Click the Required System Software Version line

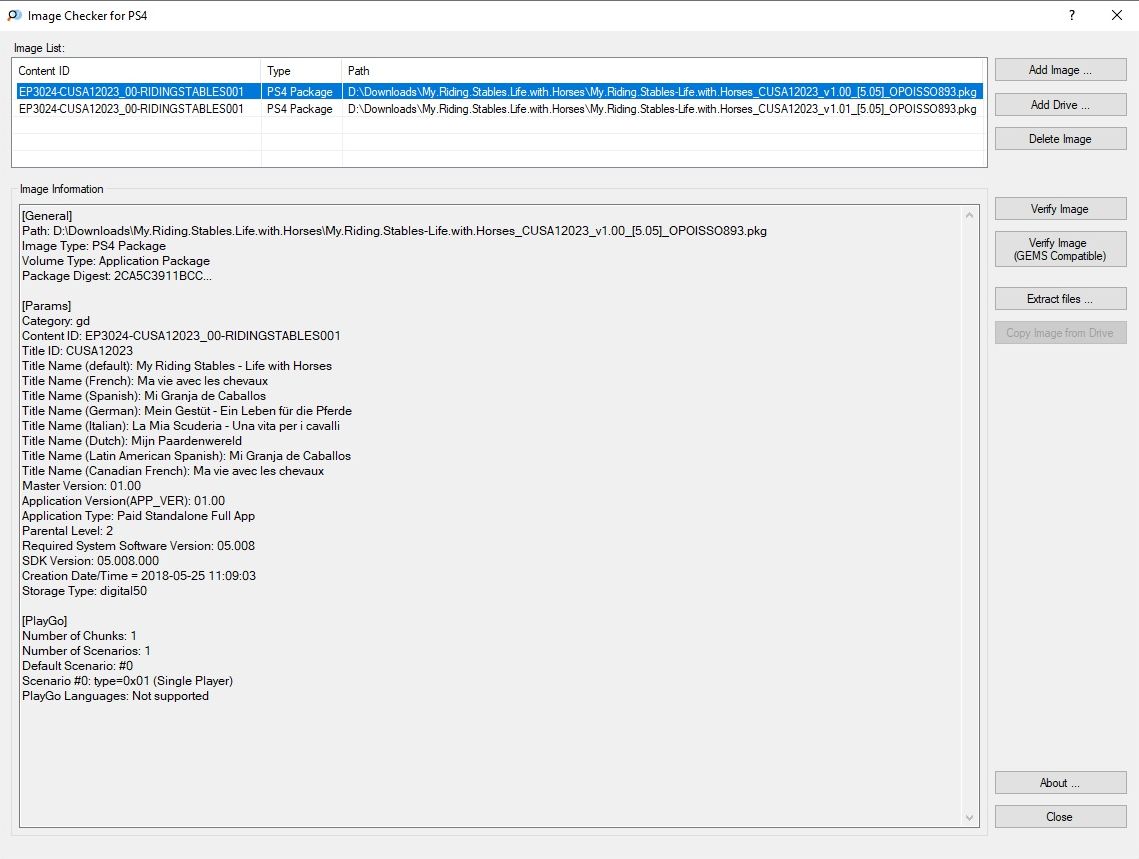click(x=139, y=546)
